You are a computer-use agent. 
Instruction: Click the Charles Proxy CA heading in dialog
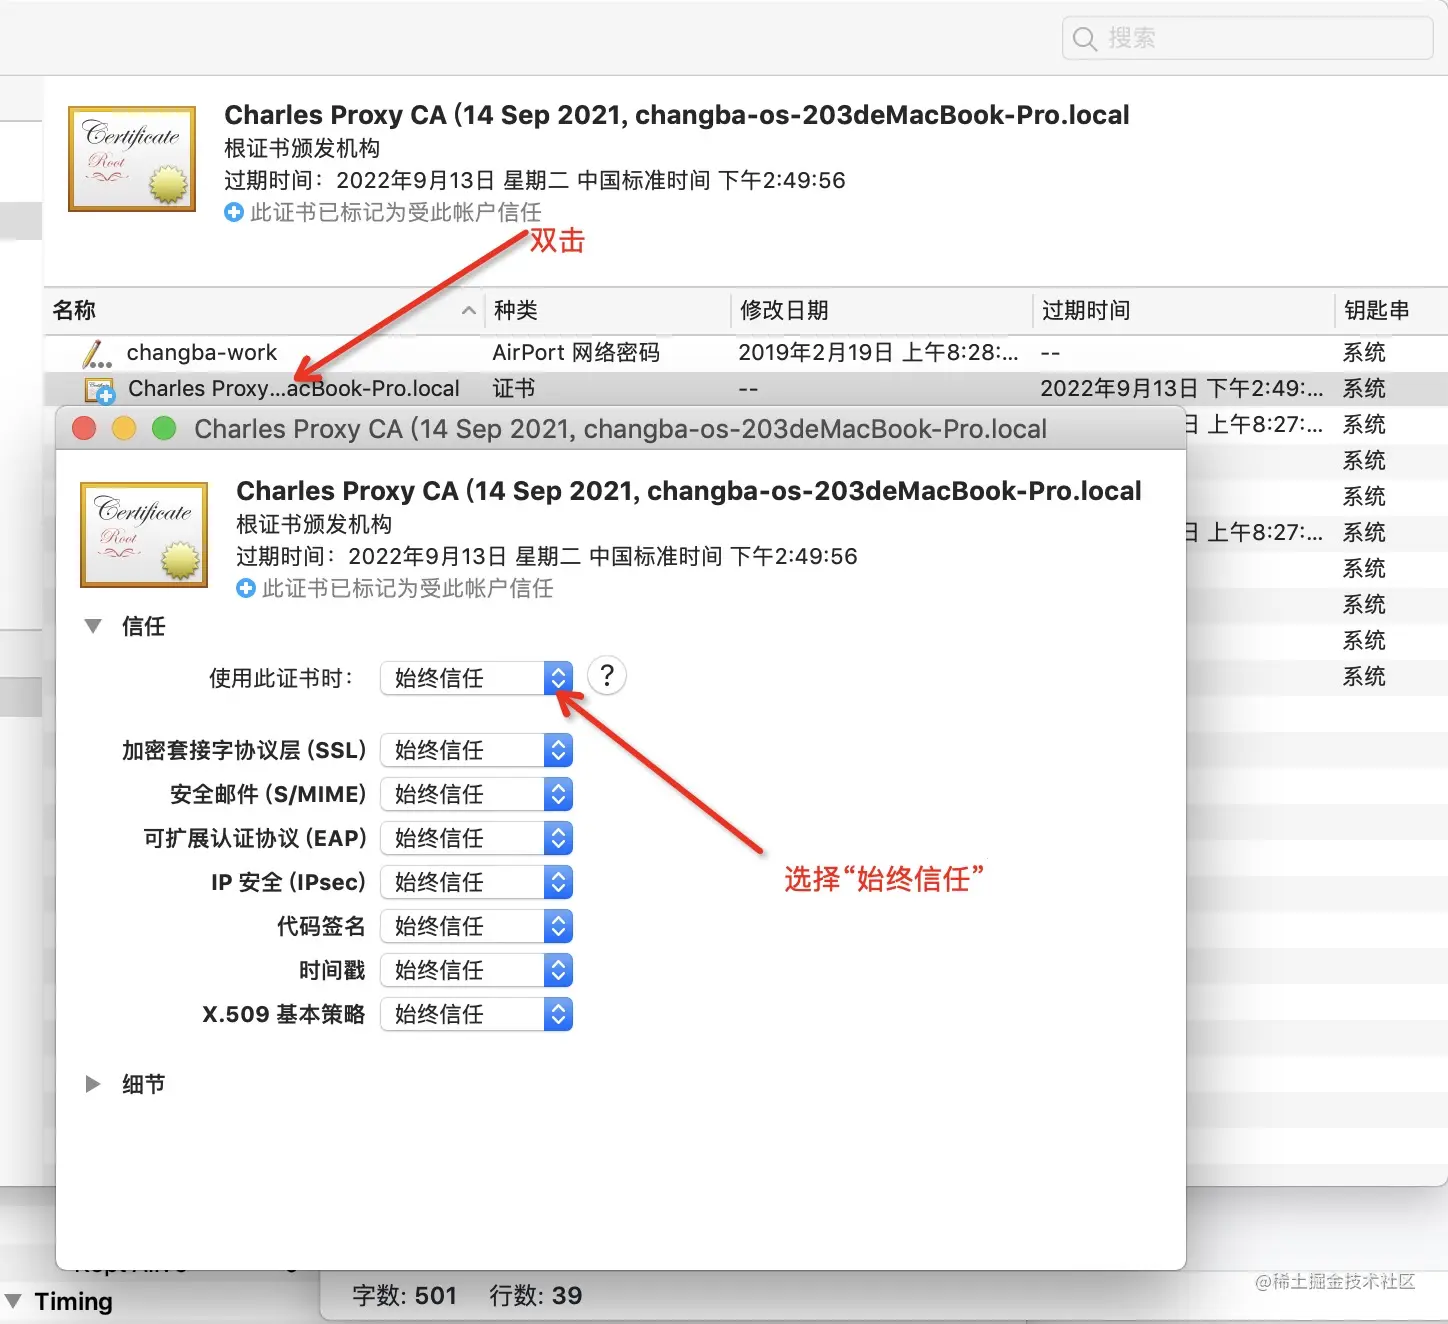click(x=689, y=491)
